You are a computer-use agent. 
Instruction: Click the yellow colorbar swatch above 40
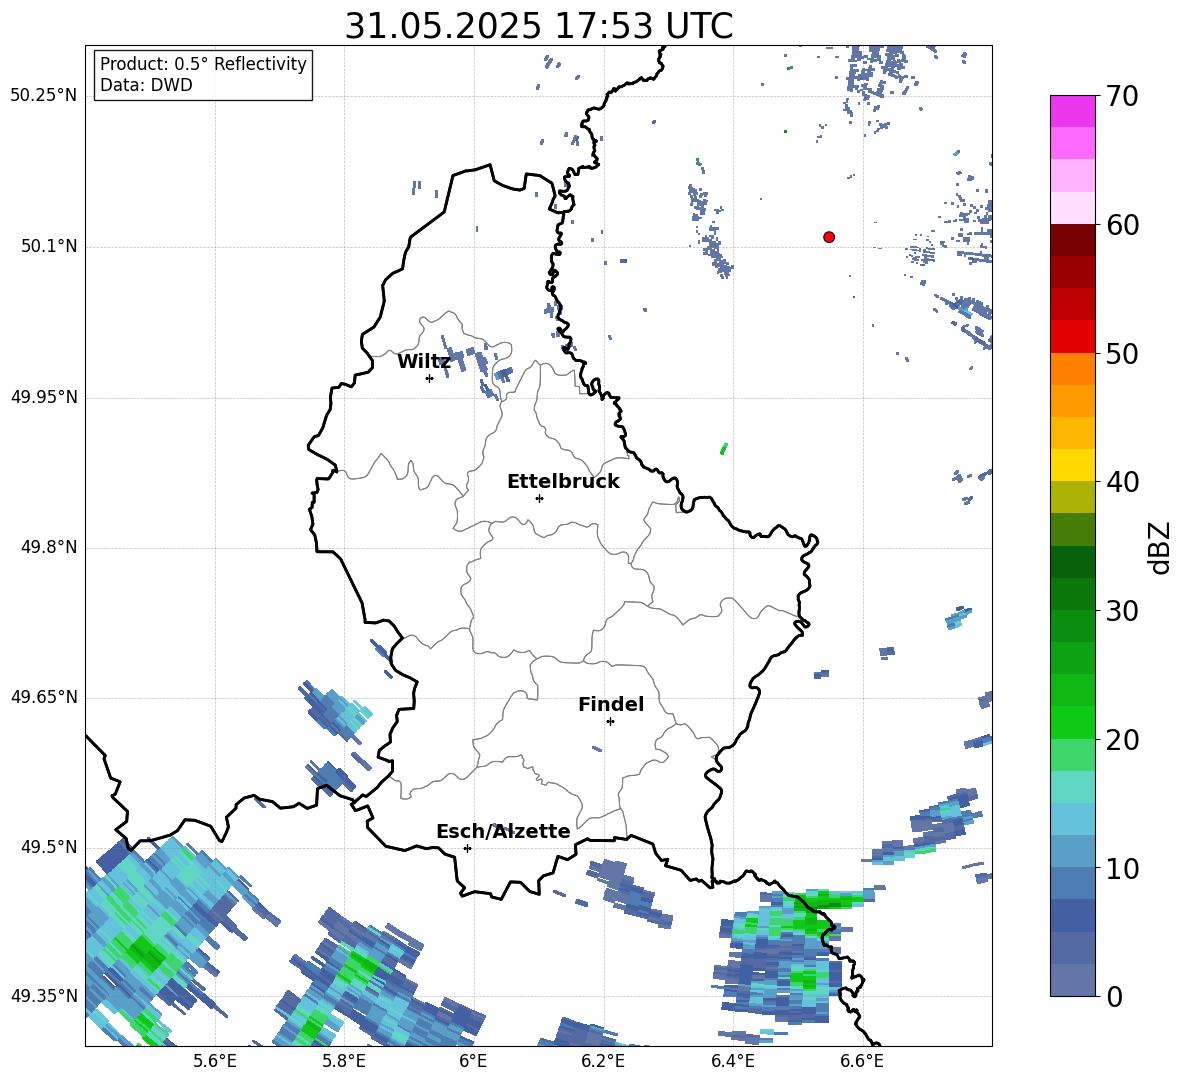tap(1072, 465)
